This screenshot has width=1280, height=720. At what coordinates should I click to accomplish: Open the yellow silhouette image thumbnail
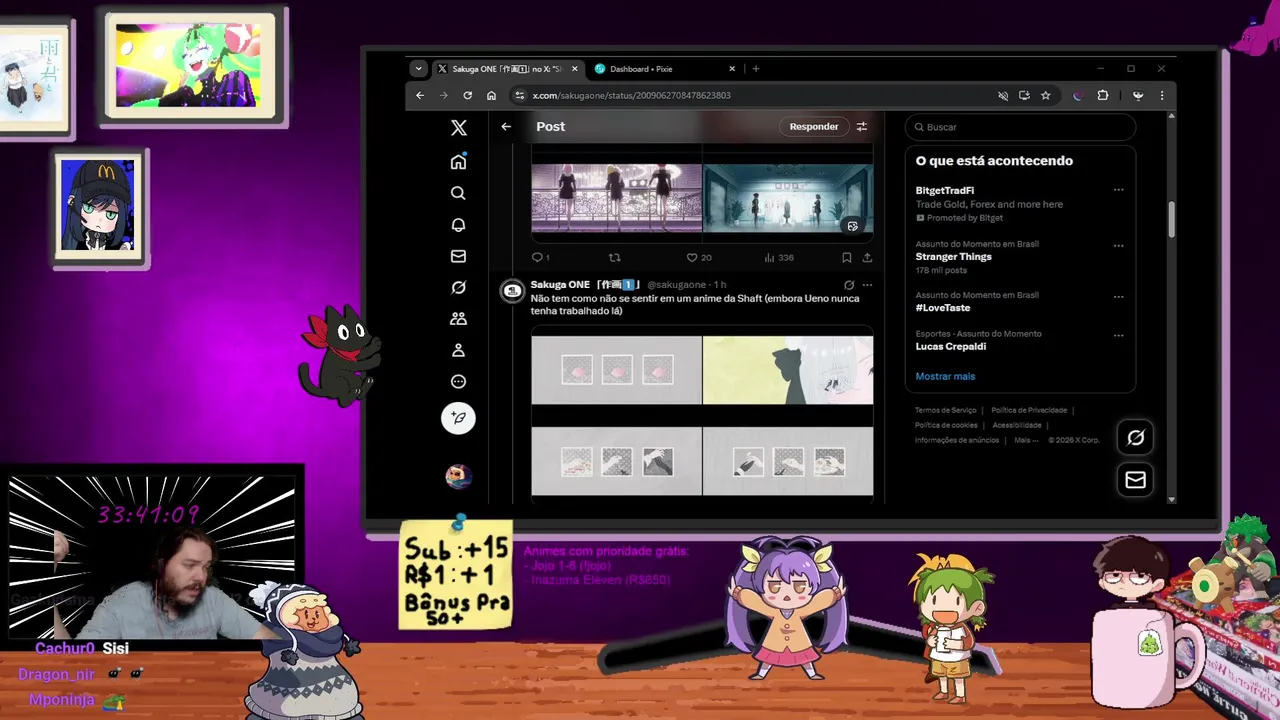pyautogui.click(x=788, y=370)
